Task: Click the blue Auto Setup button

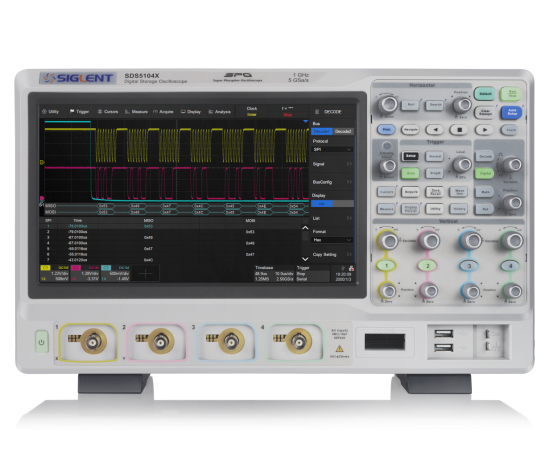Action: [x=511, y=113]
